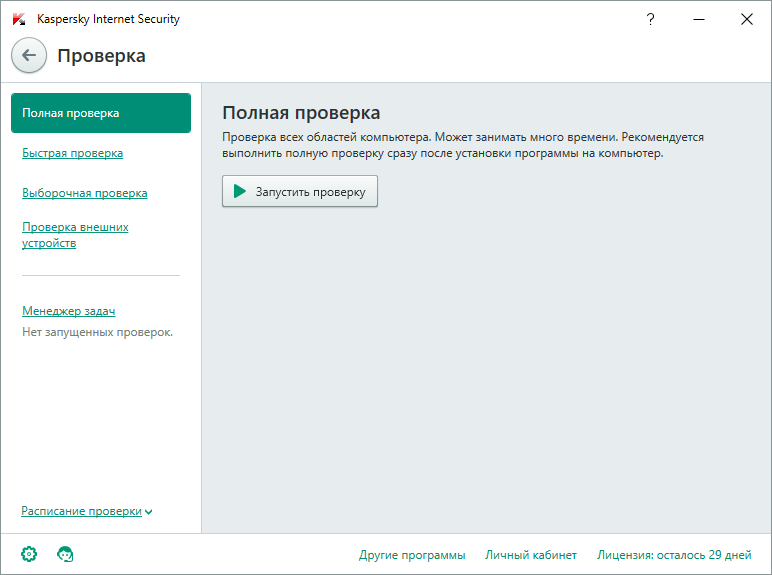Open Проверка внешних устройств section

tap(75, 235)
